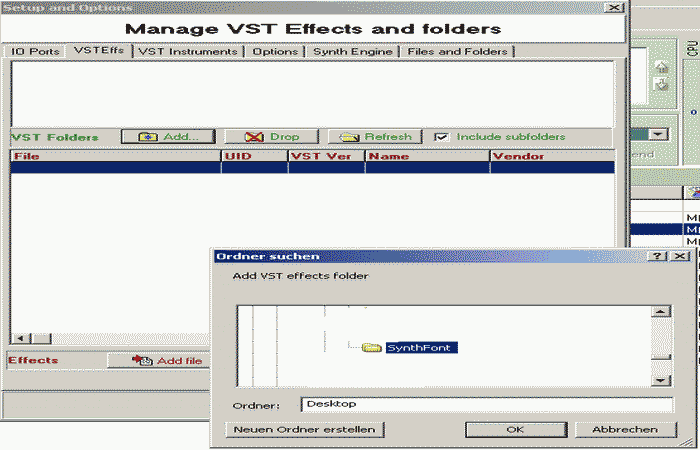Screen dimensions: 700x450
Task: Click Neuen Ordner erstellen button
Action: coord(304,429)
